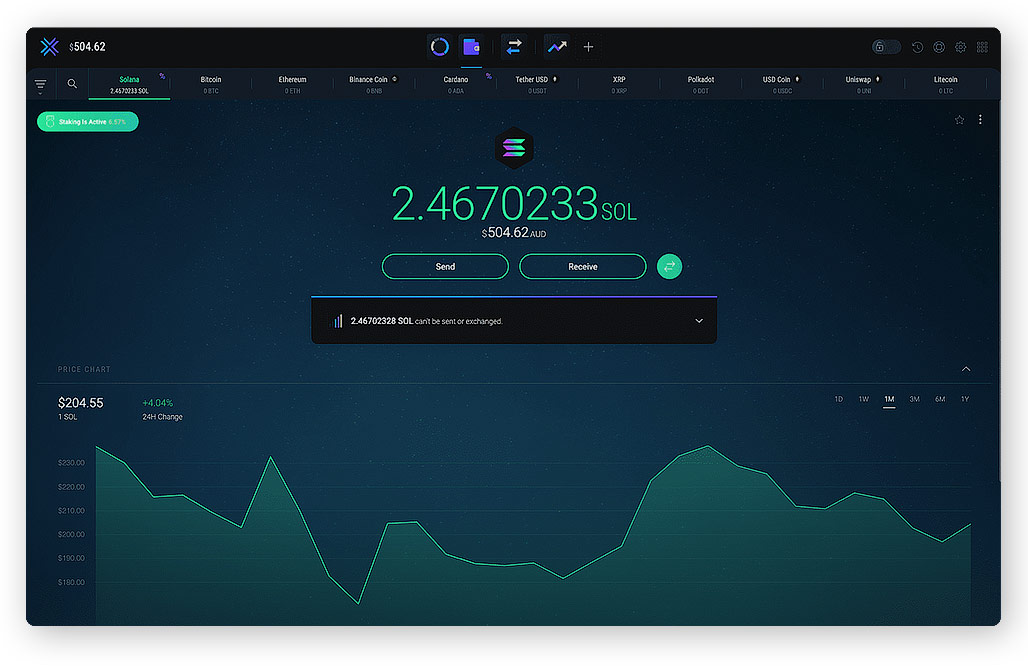This screenshot has width=1028, height=666.
Task: Select the 1M chart range
Action: (889, 399)
